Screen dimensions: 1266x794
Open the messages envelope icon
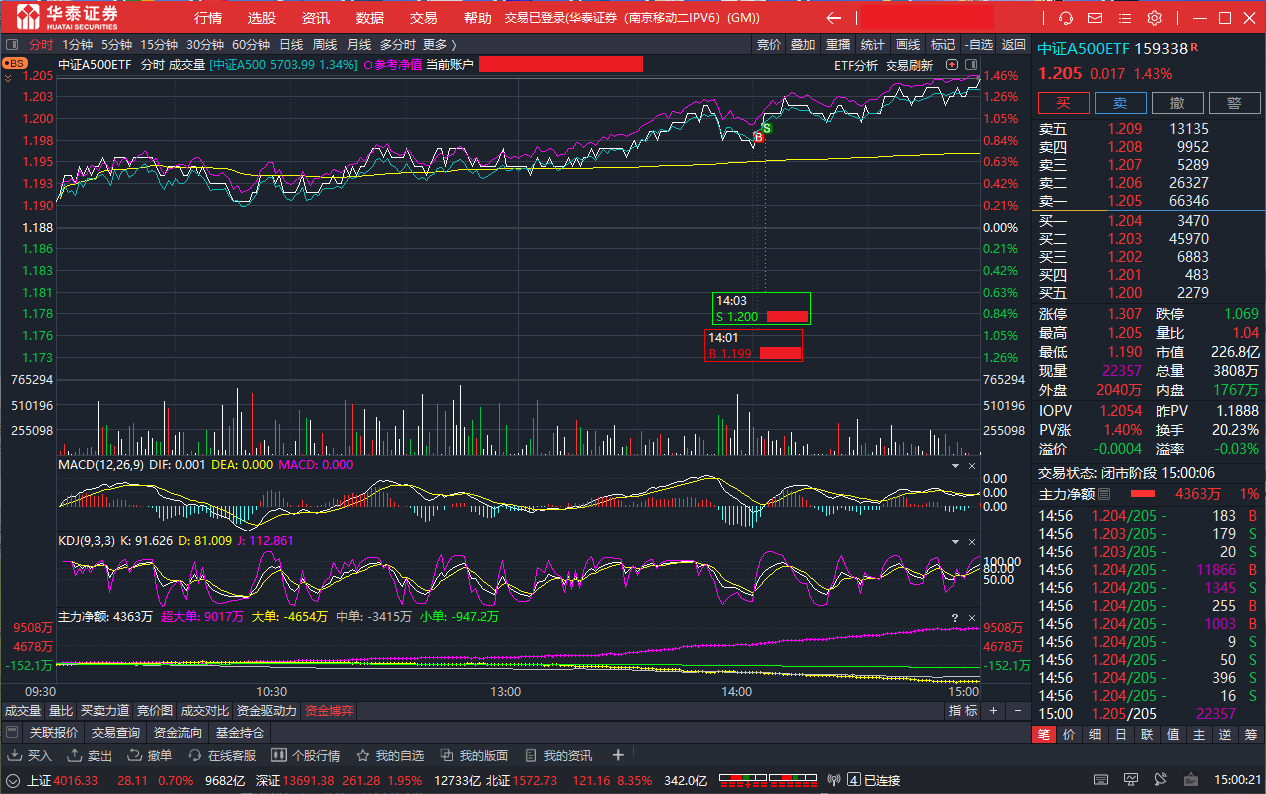(x=1095, y=18)
